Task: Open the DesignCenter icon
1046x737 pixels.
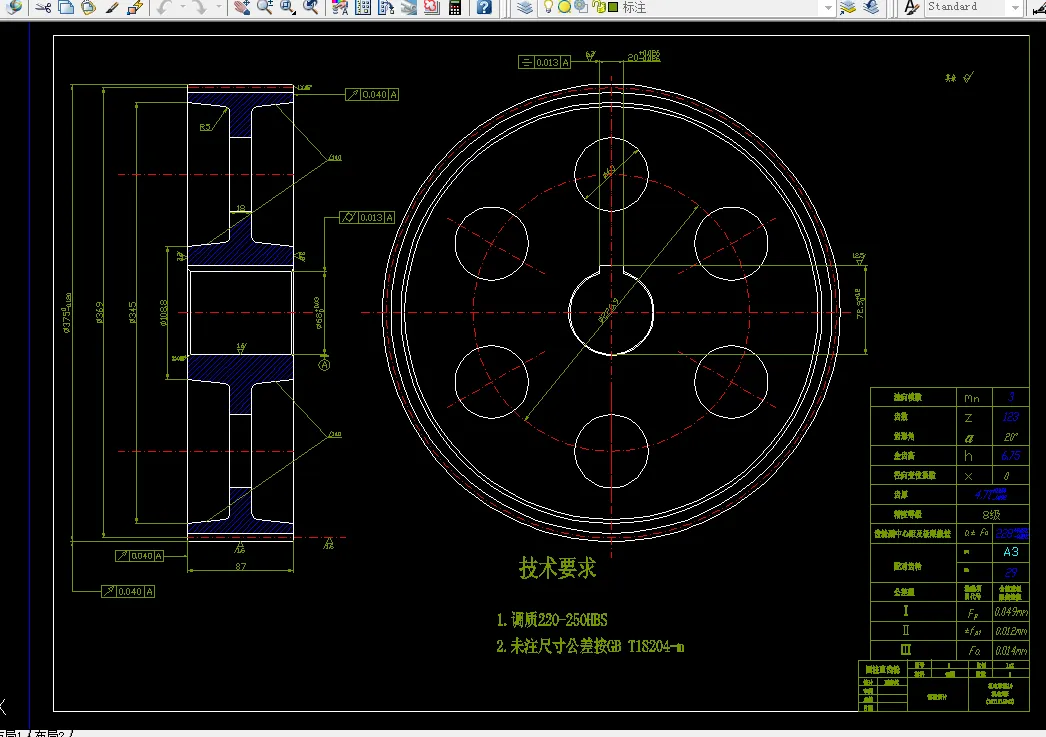Action: coord(363,7)
